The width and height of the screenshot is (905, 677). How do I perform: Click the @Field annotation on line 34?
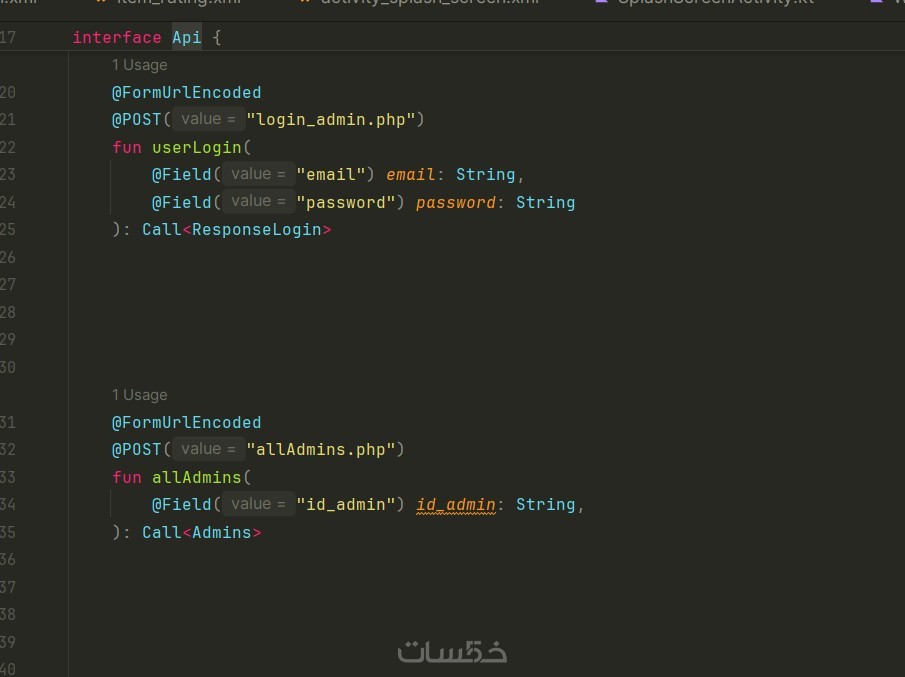pos(181,505)
